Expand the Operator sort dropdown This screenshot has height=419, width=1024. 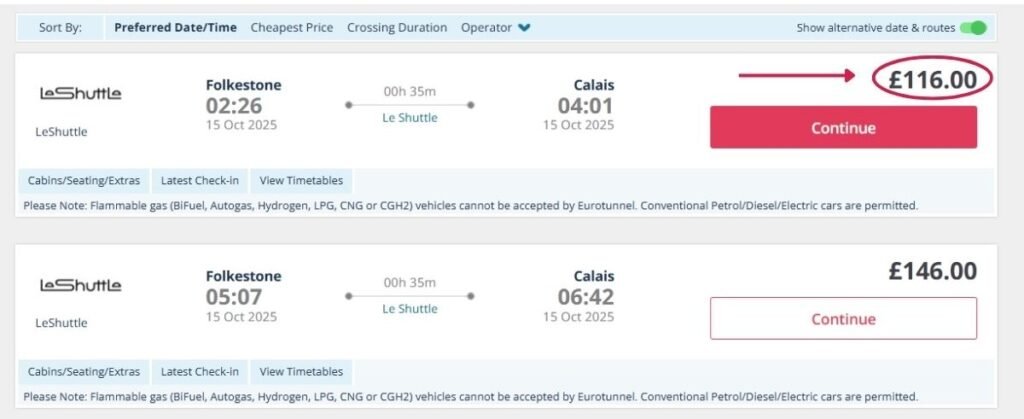(495, 28)
